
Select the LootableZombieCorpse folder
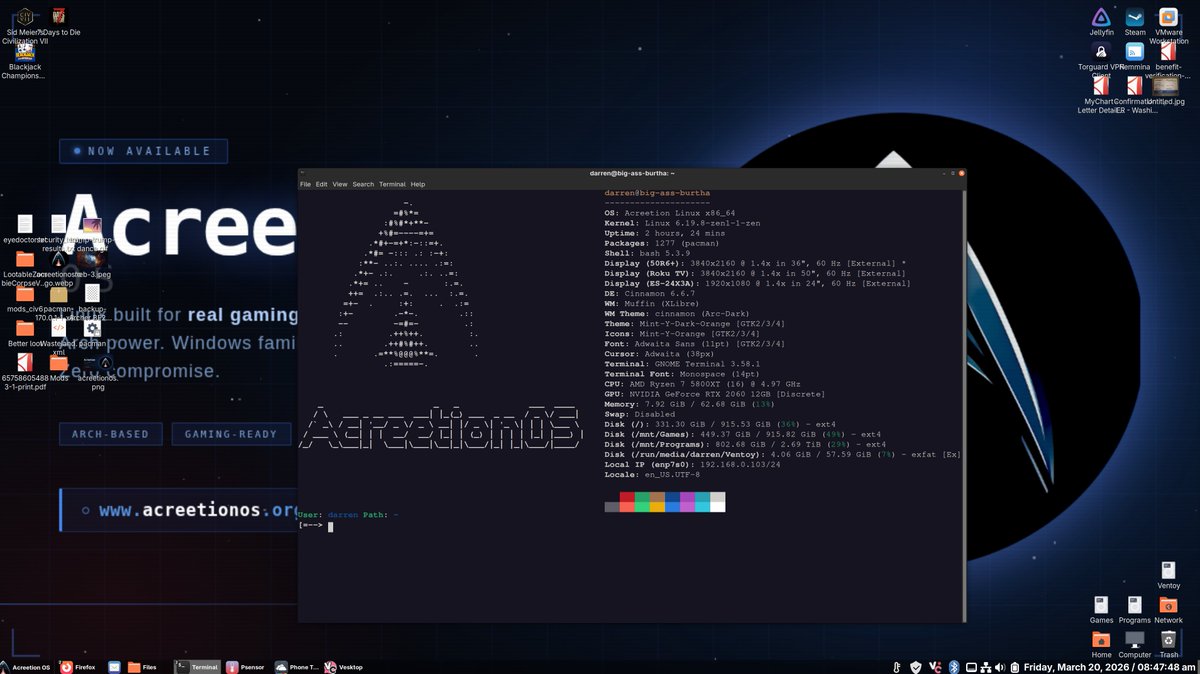[25, 259]
